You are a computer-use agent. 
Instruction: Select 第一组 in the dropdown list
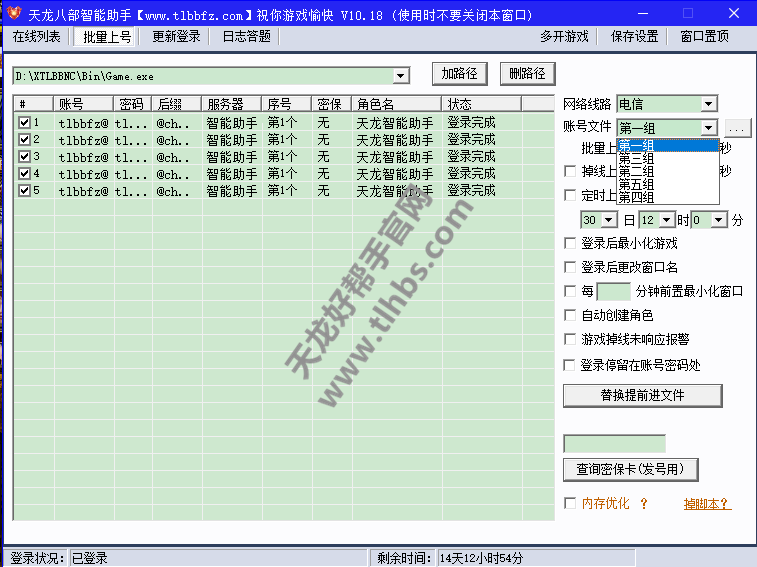point(668,145)
